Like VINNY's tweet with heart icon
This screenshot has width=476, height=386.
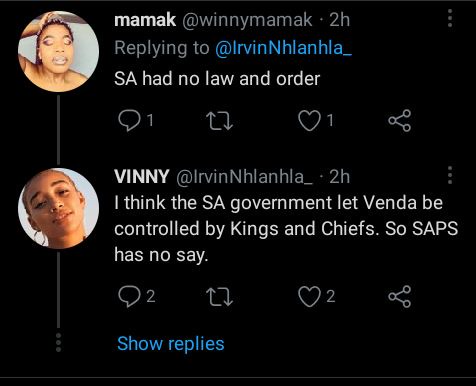pyautogui.click(x=309, y=296)
